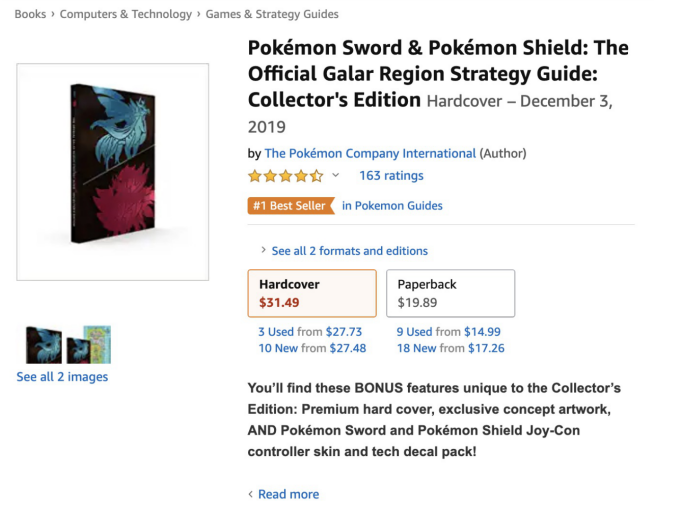Open the 163 ratings link
This screenshot has width=693, height=510.
(x=391, y=175)
